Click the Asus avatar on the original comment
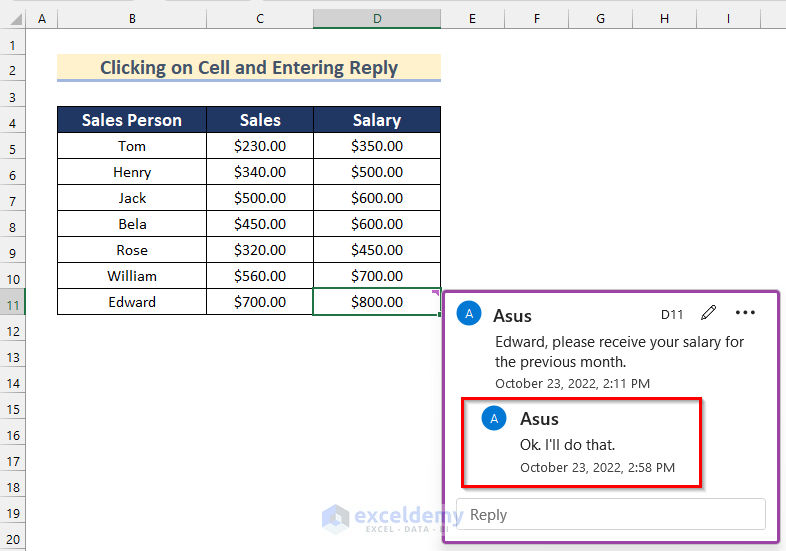 469,313
